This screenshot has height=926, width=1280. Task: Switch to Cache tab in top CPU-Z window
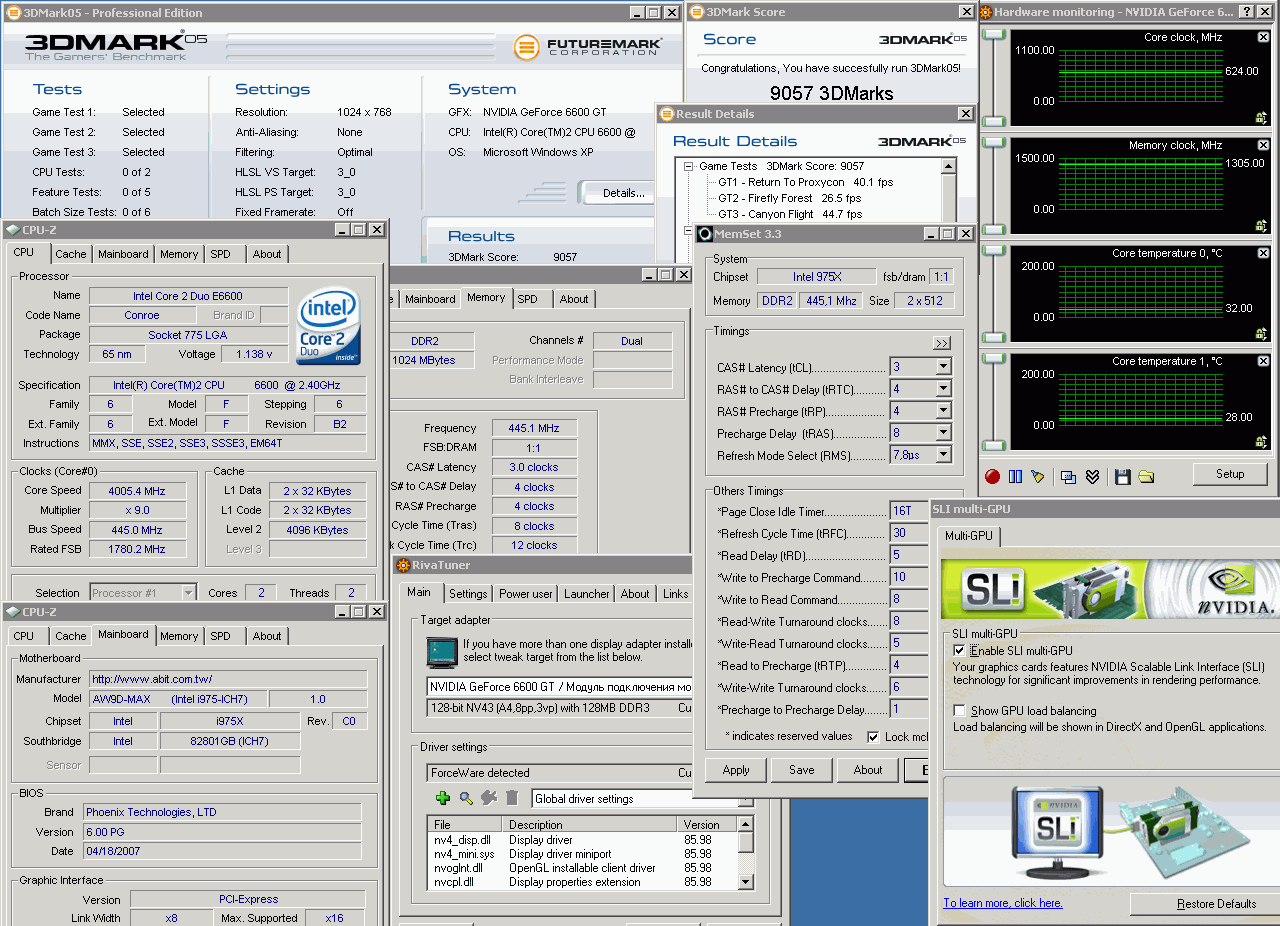tap(71, 254)
